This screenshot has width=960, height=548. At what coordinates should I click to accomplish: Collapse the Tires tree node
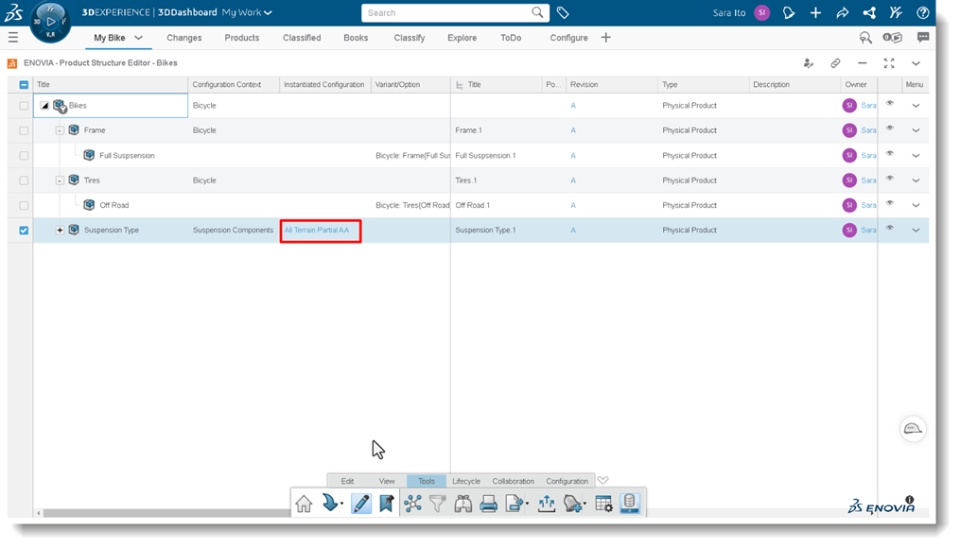[59, 181]
